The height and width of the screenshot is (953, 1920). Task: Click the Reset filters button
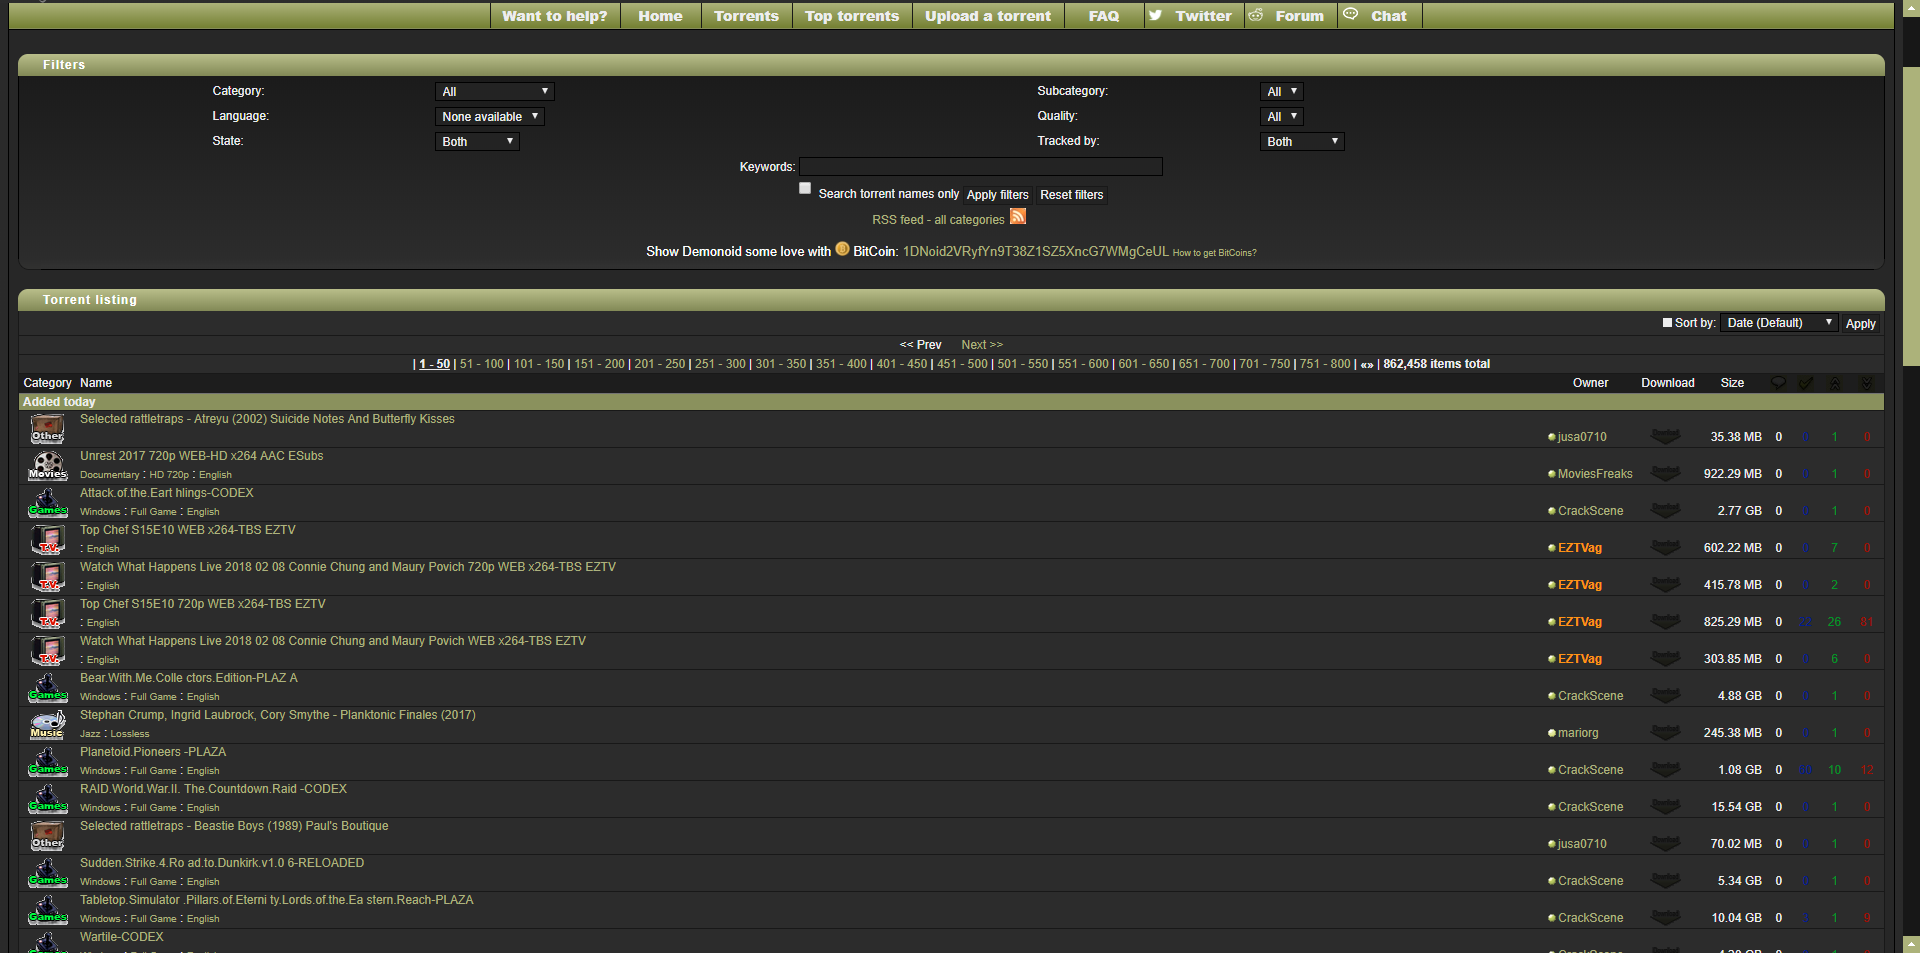pos(1071,195)
